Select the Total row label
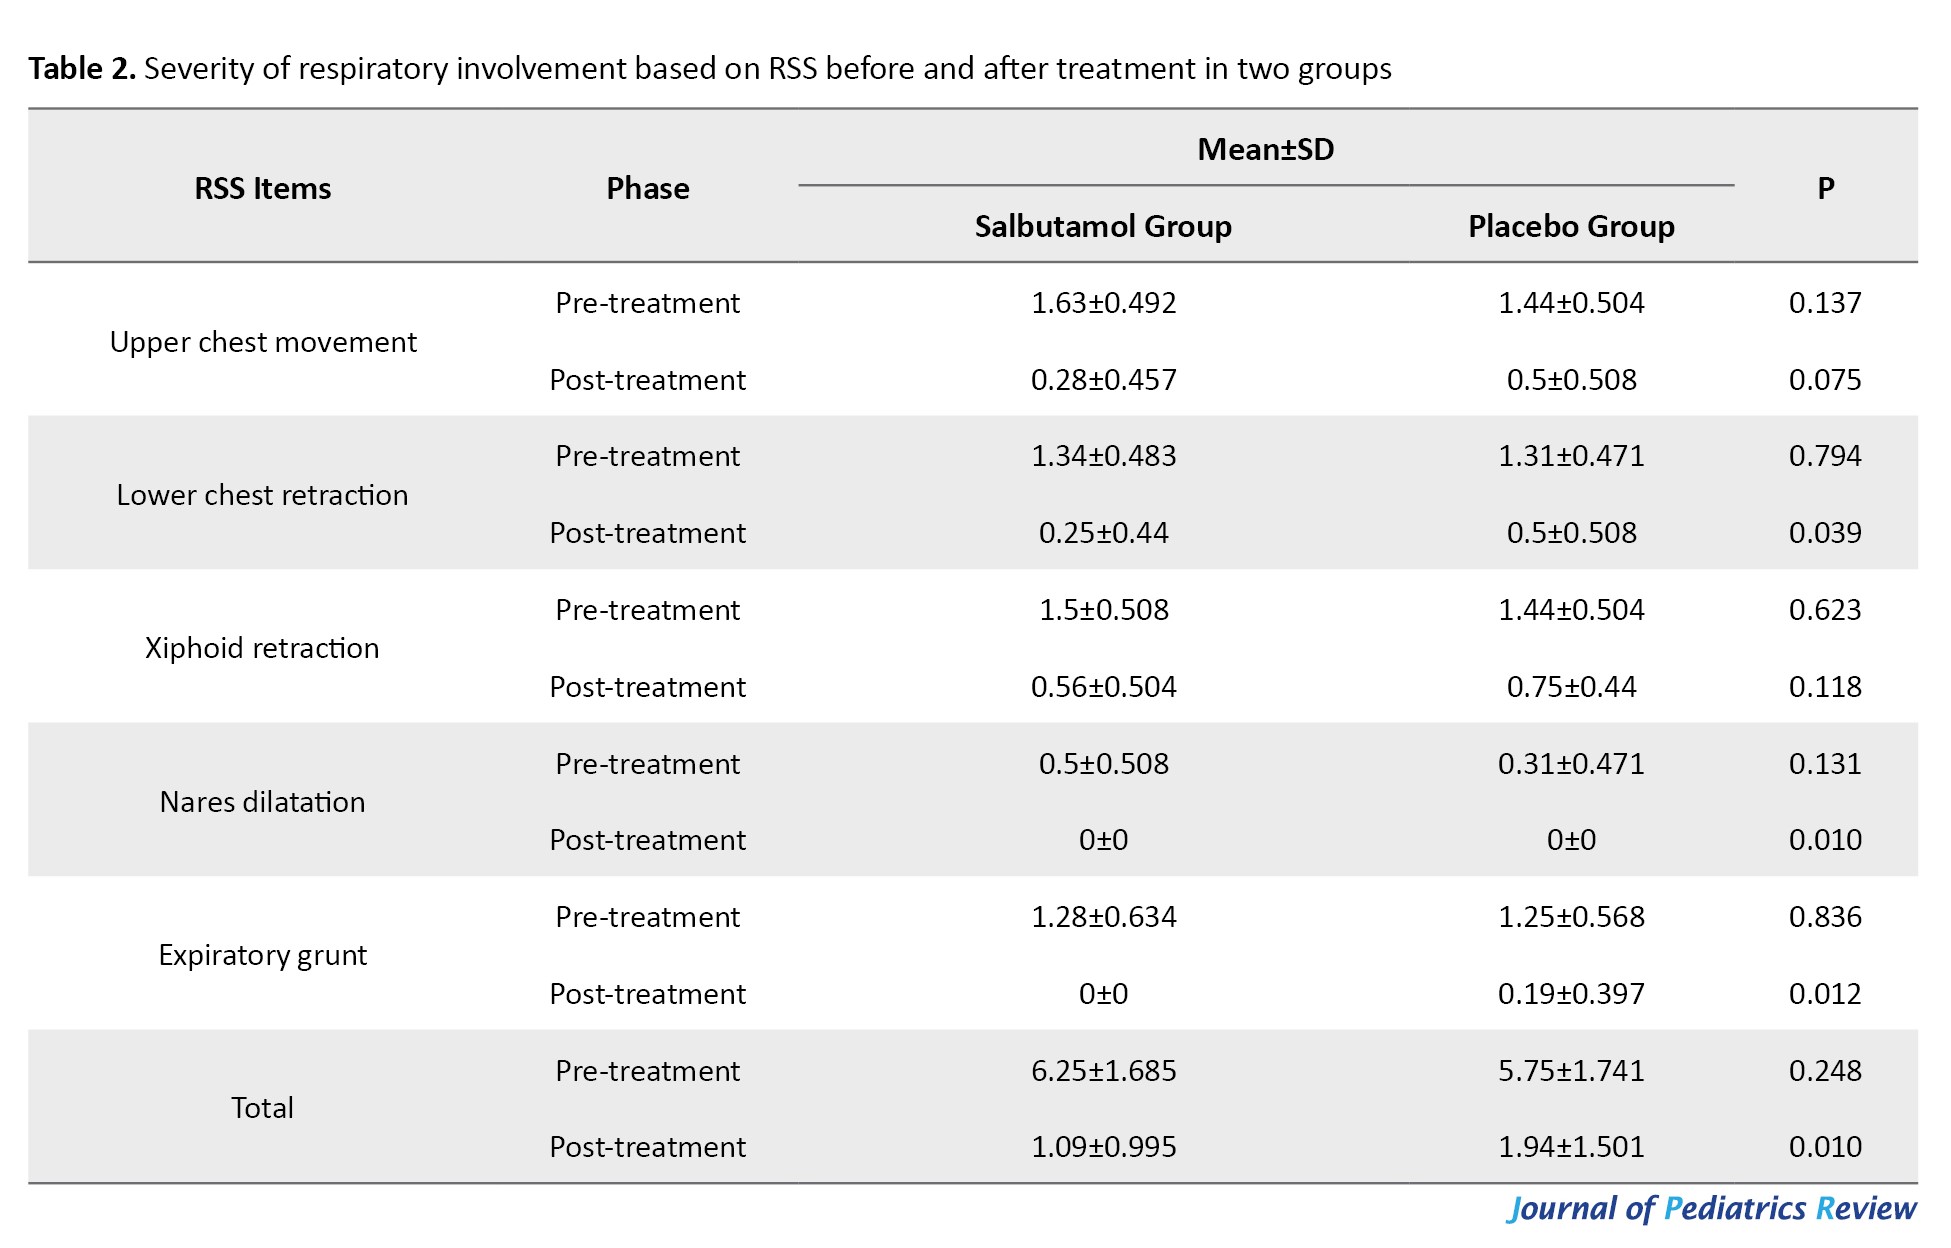 [x=262, y=1108]
